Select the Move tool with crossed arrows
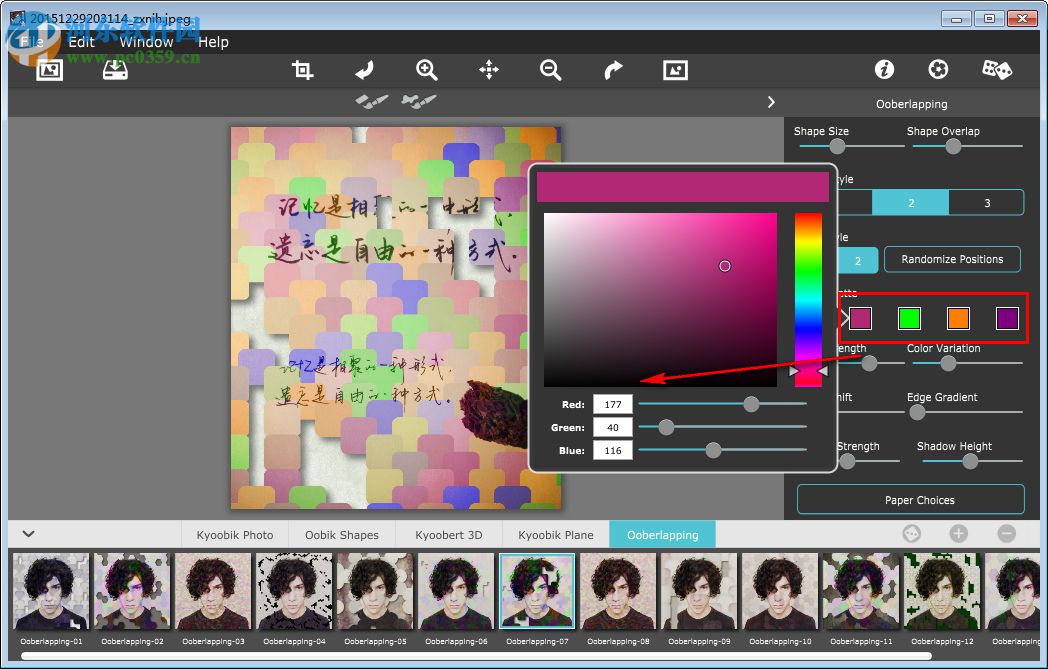Screen dimensions: 1048x669 point(488,70)
